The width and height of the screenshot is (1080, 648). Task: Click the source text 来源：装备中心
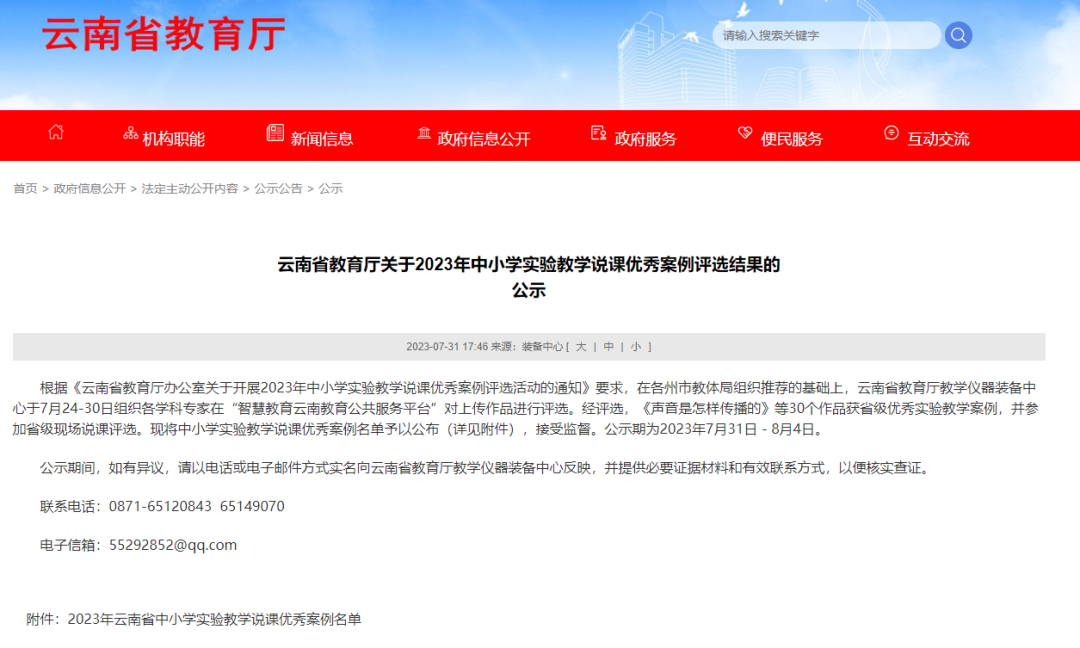[x=527, y=347]
